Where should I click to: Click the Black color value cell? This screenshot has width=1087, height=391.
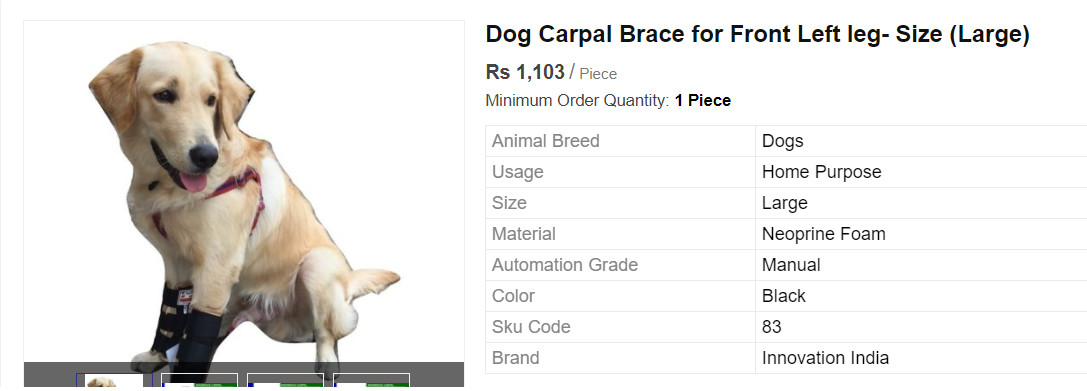pos(921,296)
